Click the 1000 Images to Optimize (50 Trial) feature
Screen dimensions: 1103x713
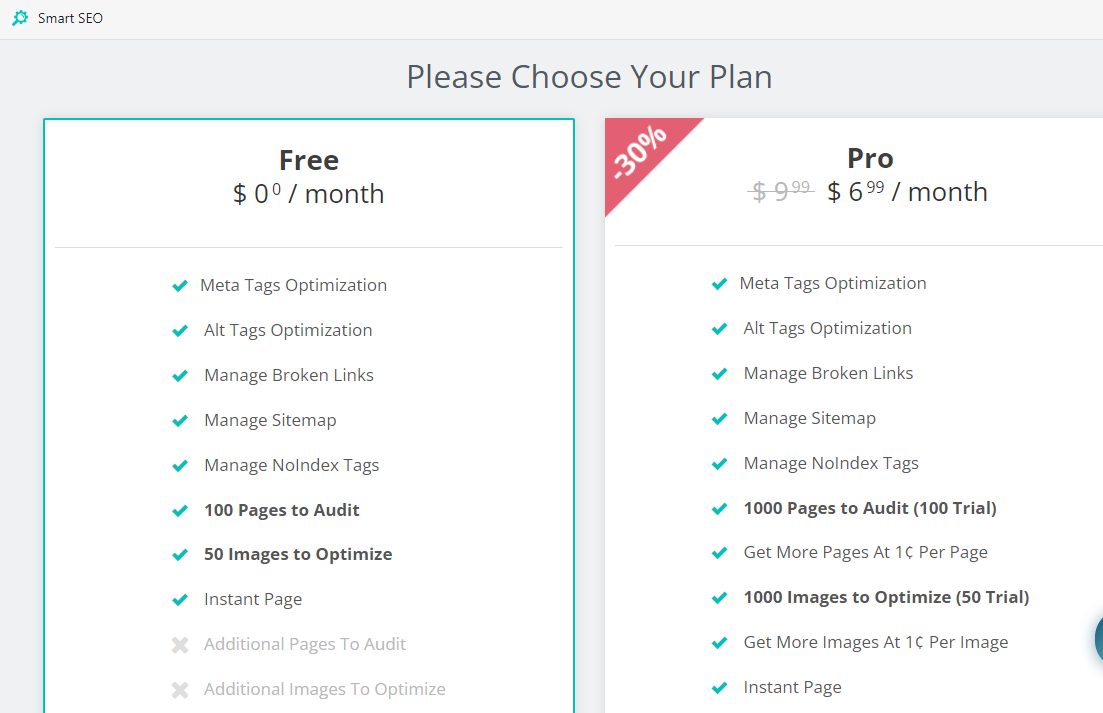[886, 597]
